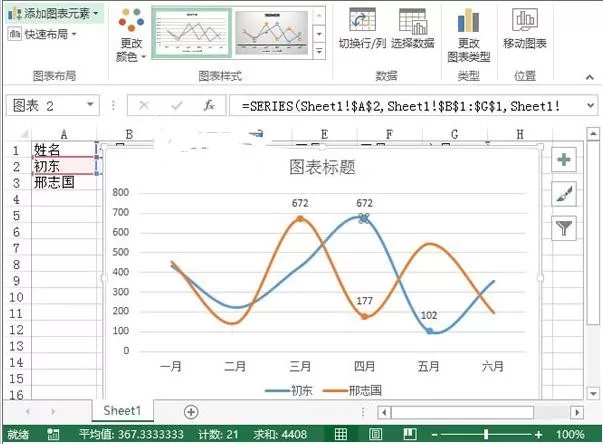Click the 邢志国 legend entry
Viewport: 603px width, 444px height.
[x=353, y=391]
